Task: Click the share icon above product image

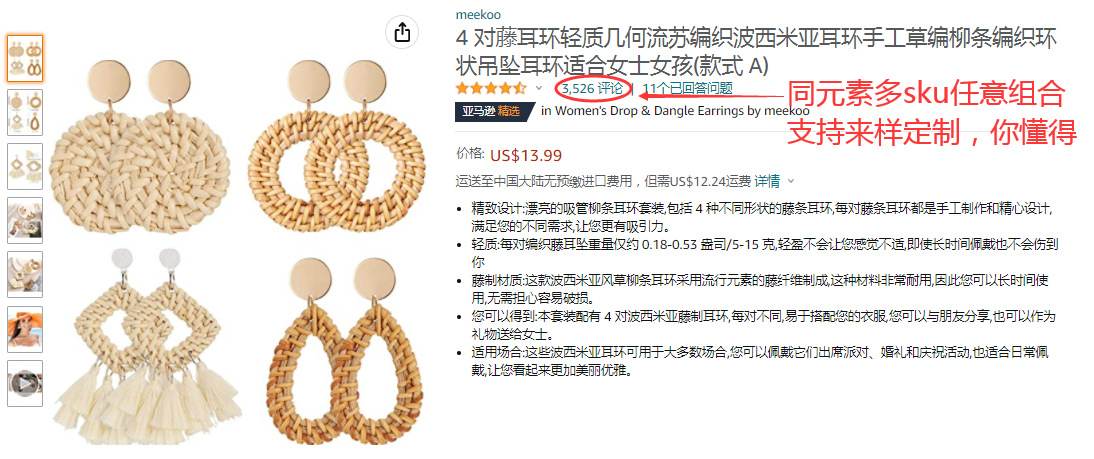Action: click(403, 32)
